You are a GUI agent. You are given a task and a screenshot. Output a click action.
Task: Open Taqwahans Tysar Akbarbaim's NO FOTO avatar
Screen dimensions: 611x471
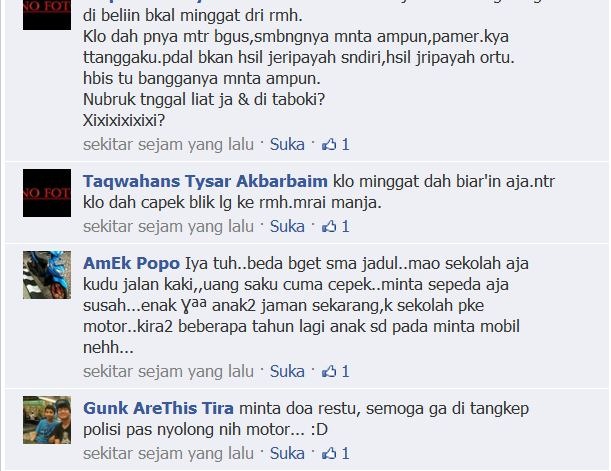point(47,193)
